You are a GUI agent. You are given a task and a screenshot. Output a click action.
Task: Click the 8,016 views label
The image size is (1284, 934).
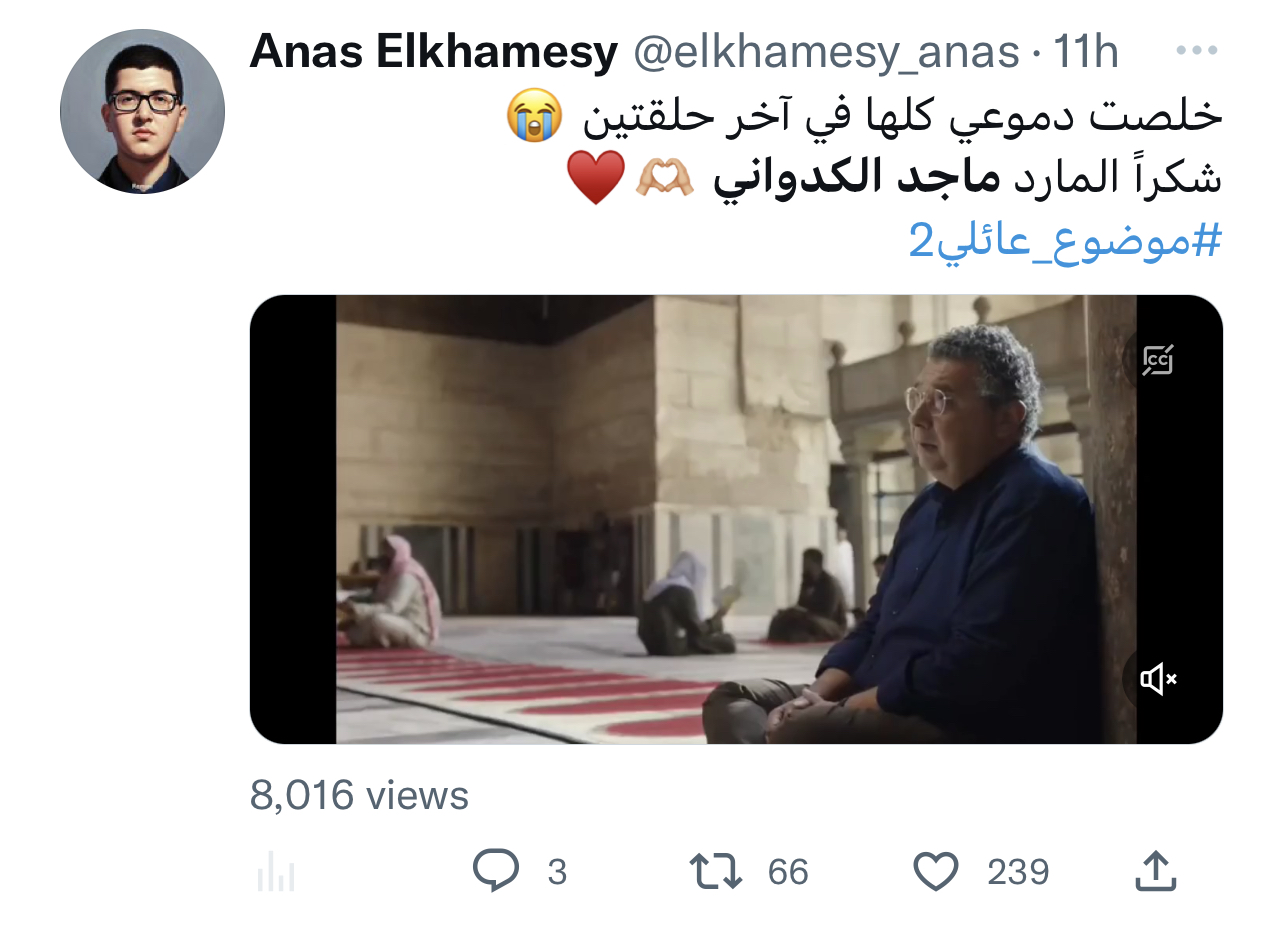(359, 796)
